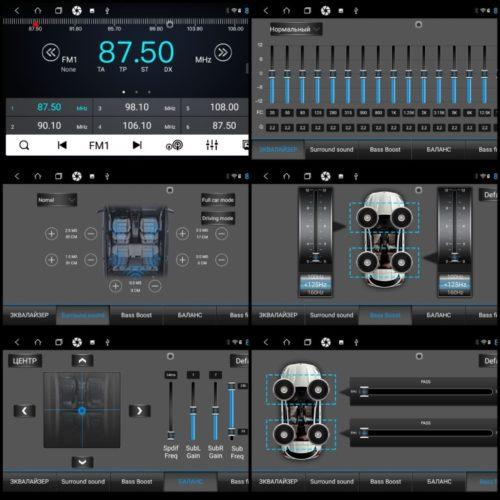Open БАЛАНС tab in the bass boost screen

tap(439, 315)
